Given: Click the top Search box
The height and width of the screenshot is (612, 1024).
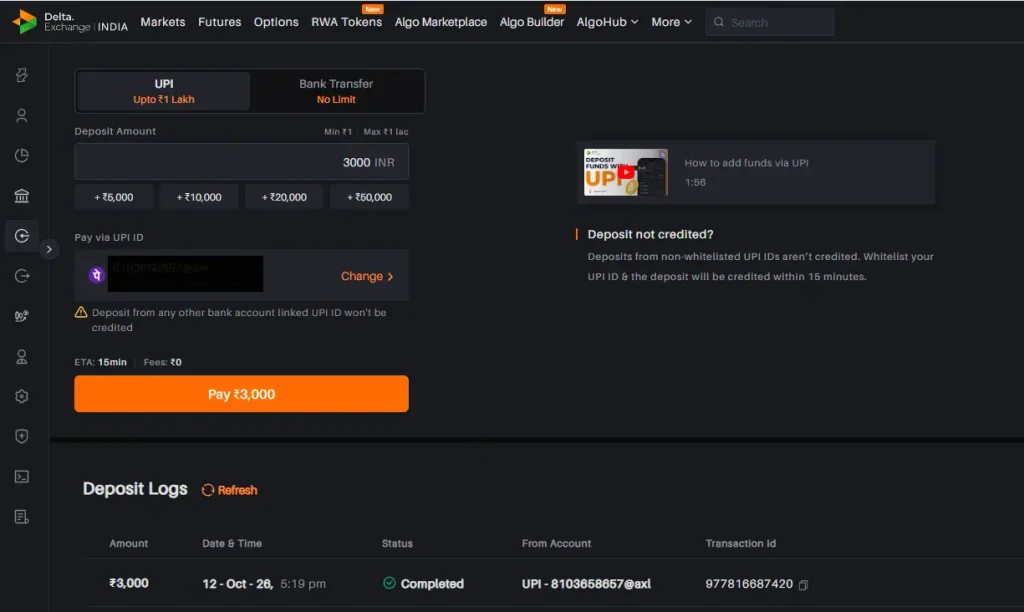Looking at the screenshot, I should pyautogui.click(x=769, y=22).
